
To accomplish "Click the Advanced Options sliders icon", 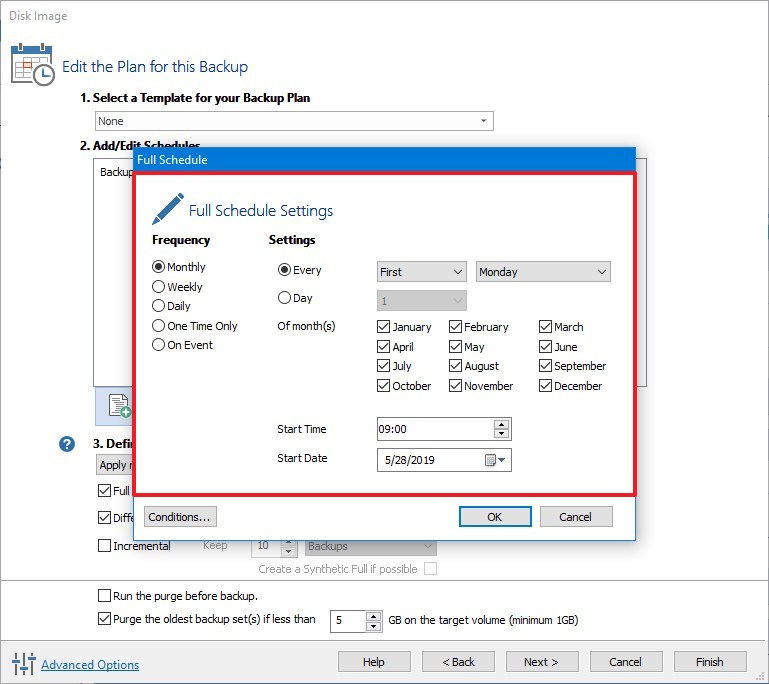I will [x=23, y=664].
